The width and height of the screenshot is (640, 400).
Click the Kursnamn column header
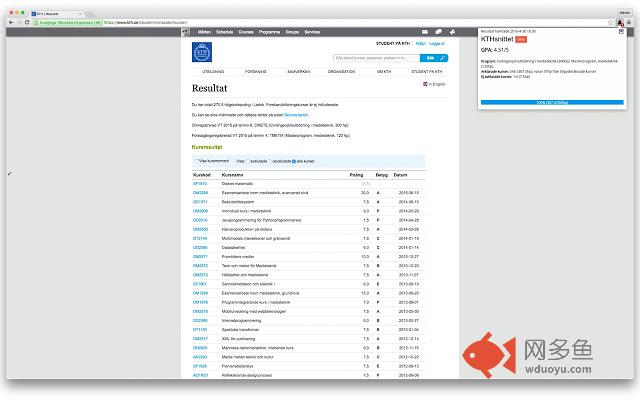[x=232, y=175]
